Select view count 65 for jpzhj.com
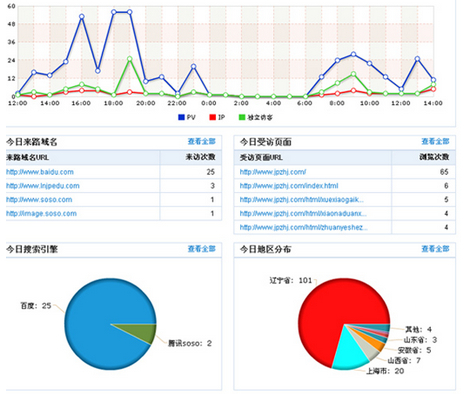Image resolution: width=465 pixels, height=394 pixels. 444,172
